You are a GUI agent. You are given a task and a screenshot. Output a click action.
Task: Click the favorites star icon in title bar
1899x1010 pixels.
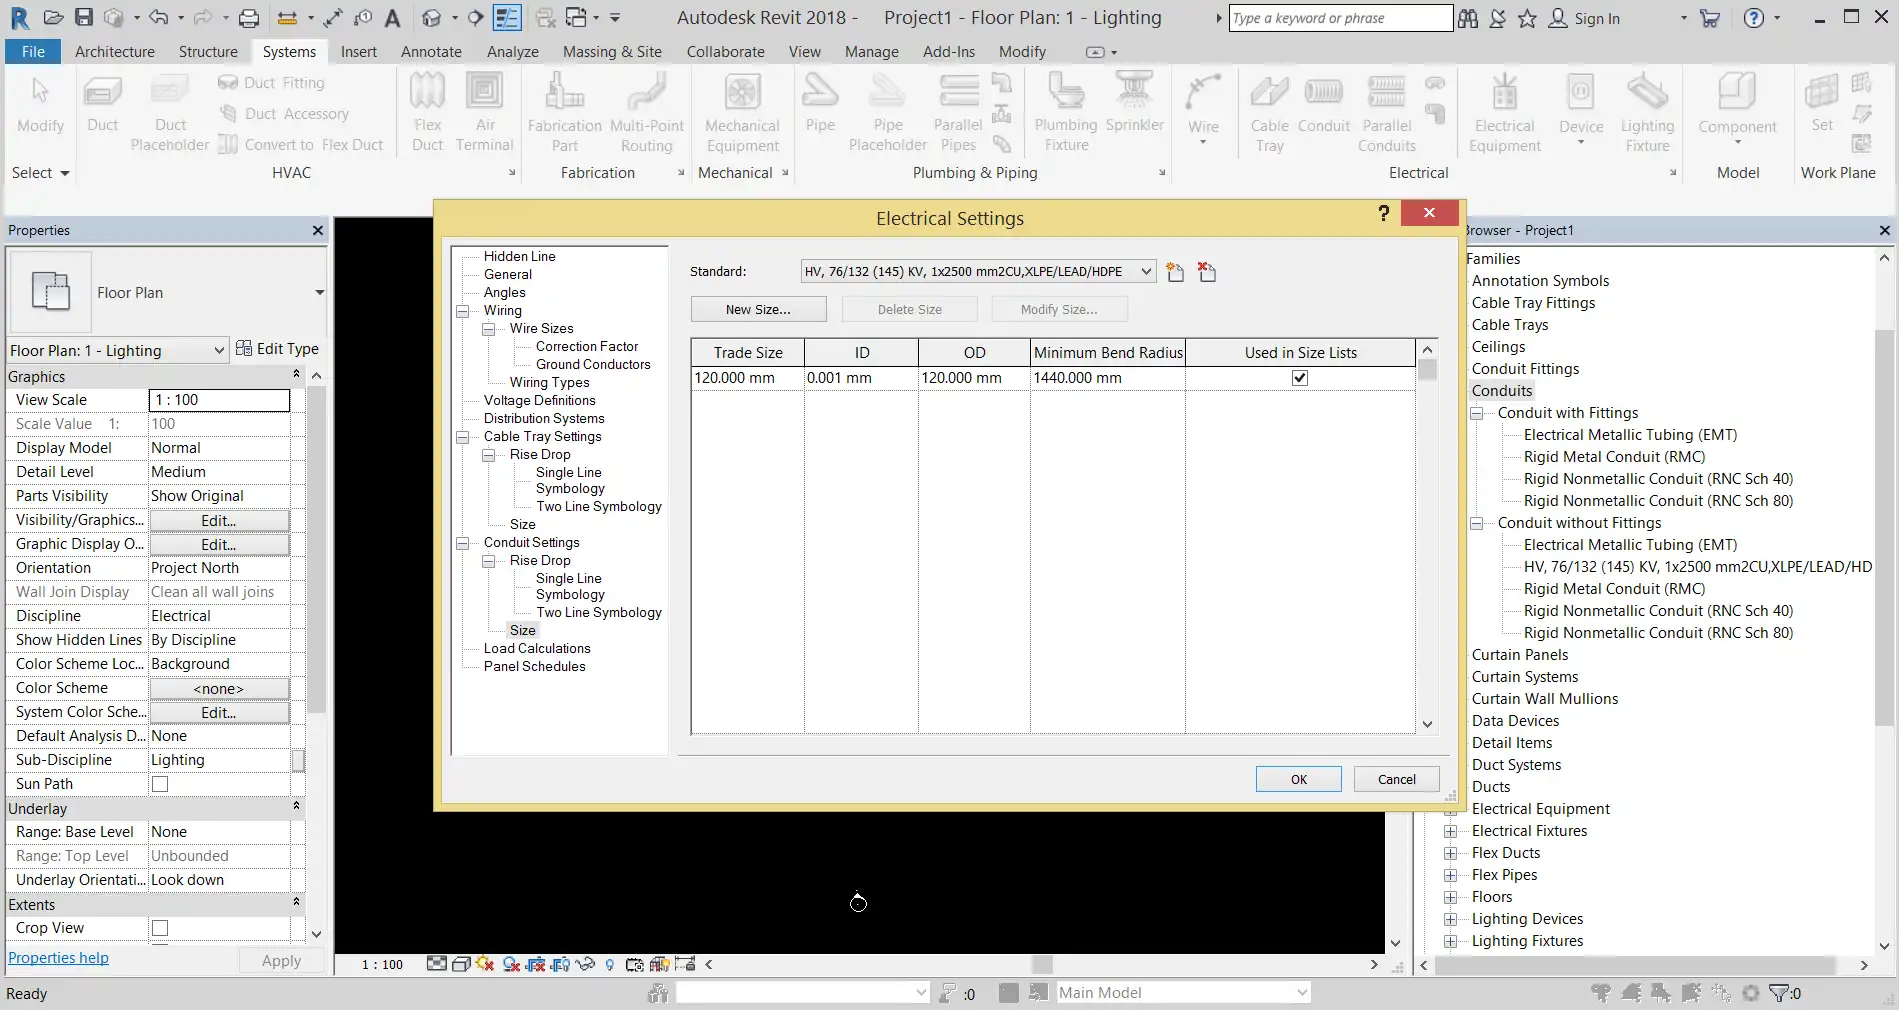(x=1527, y=18)
